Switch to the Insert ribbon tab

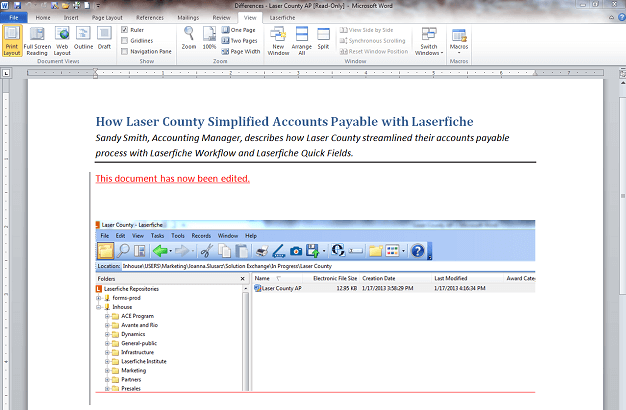tap(71, 18)
